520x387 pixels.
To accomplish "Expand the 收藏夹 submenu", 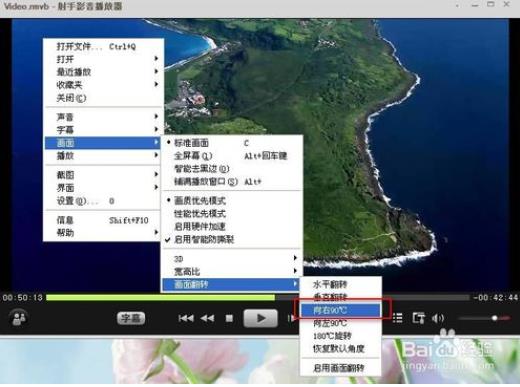I will click(x=104, y=85).
